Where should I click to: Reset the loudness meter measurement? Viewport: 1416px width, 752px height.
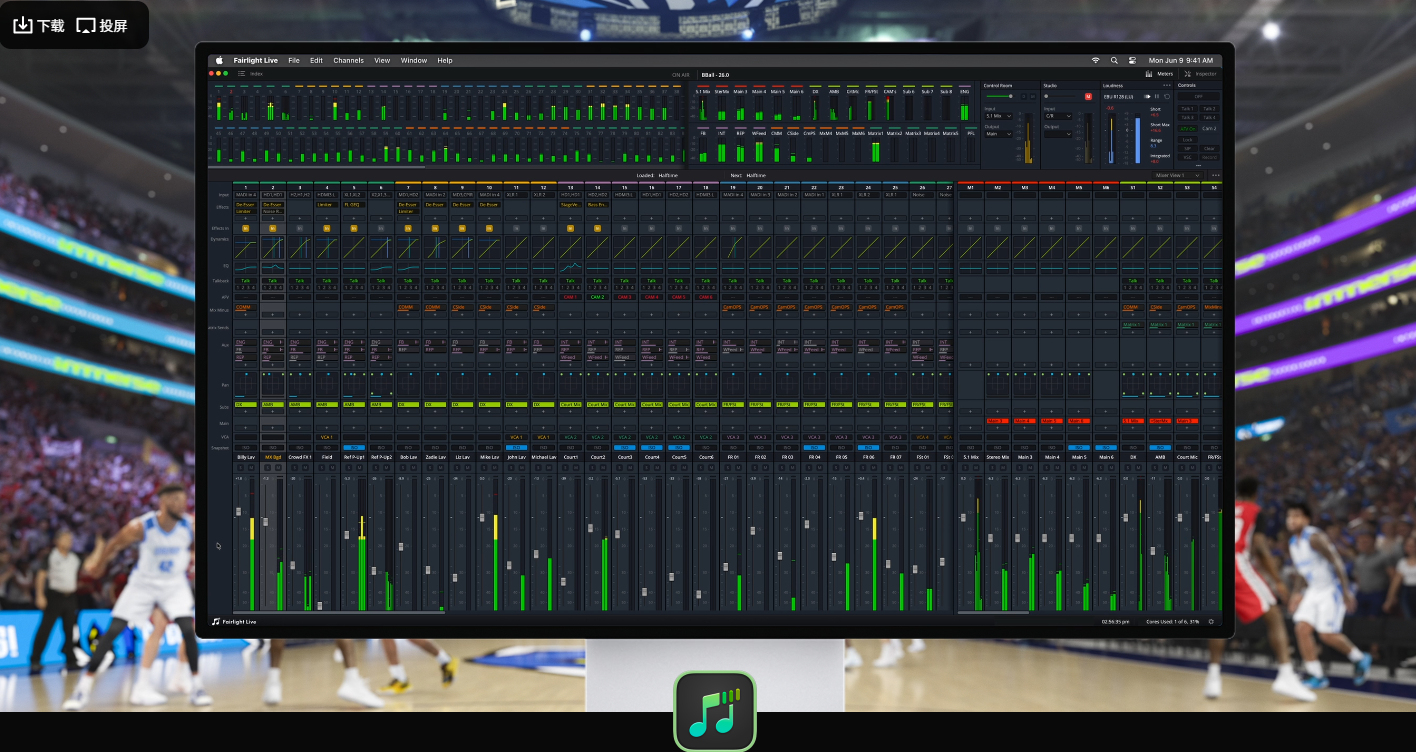click(x=1166, y=97)
